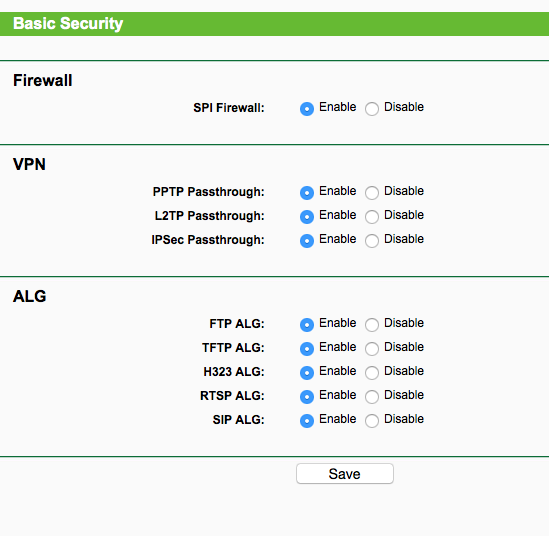Enable SIP ALG radio button
This screenshot has width=549, height=536.
tap(307, 421)
